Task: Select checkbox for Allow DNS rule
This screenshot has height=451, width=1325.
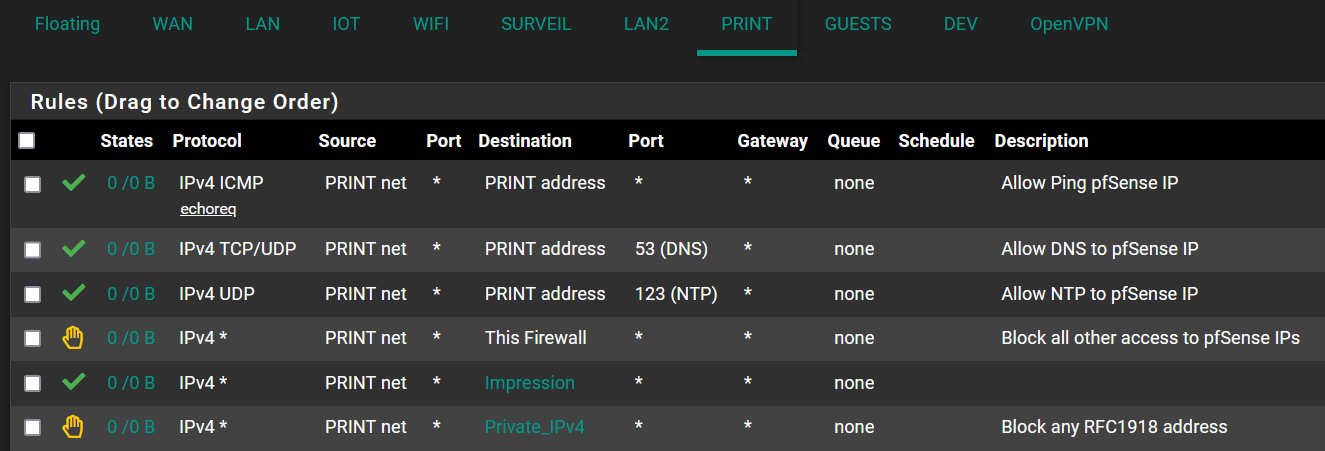Action: [33, 250]
